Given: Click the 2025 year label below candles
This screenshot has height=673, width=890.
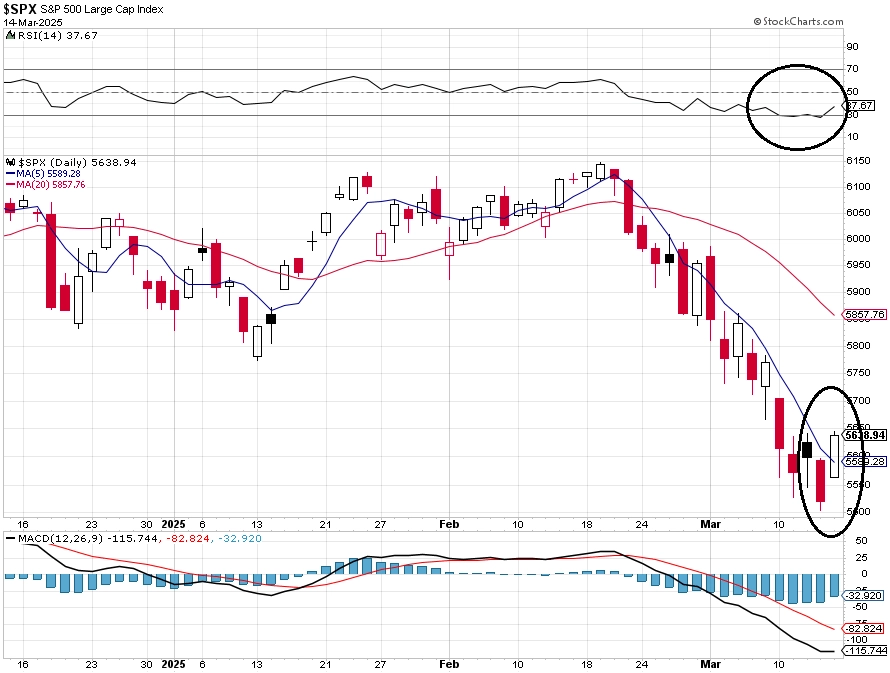Looking at the screenshot, I should click(174, 524).
